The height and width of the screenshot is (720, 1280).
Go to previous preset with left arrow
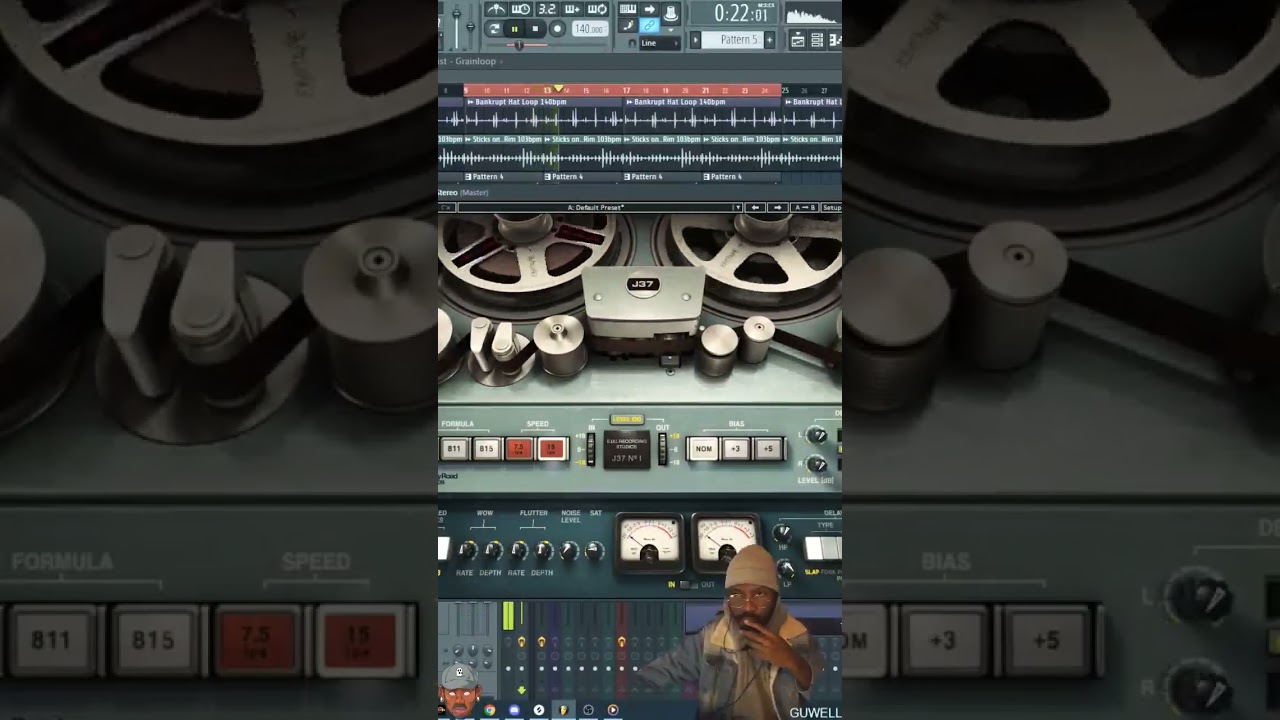(756, 208)
